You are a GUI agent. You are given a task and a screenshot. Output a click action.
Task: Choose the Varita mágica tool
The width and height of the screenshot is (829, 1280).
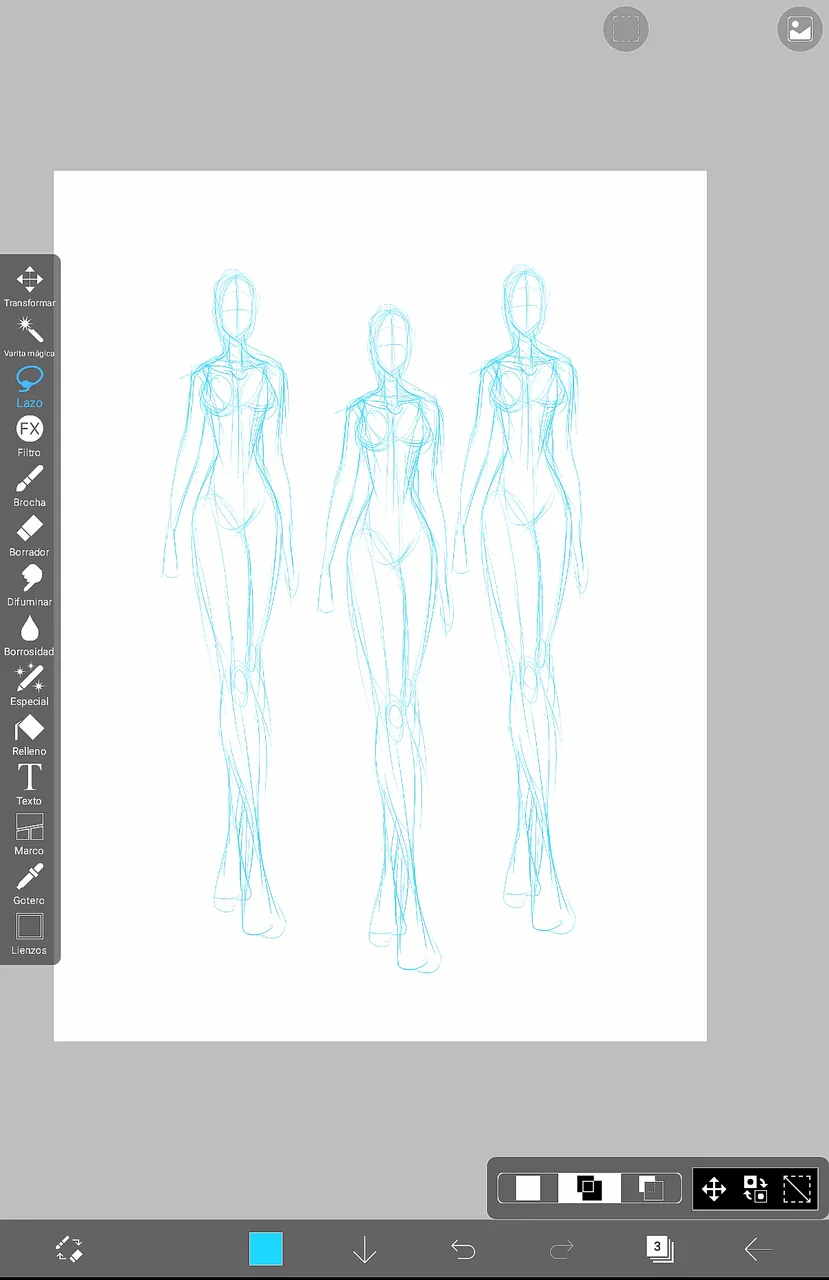click(x=29, y=337)
